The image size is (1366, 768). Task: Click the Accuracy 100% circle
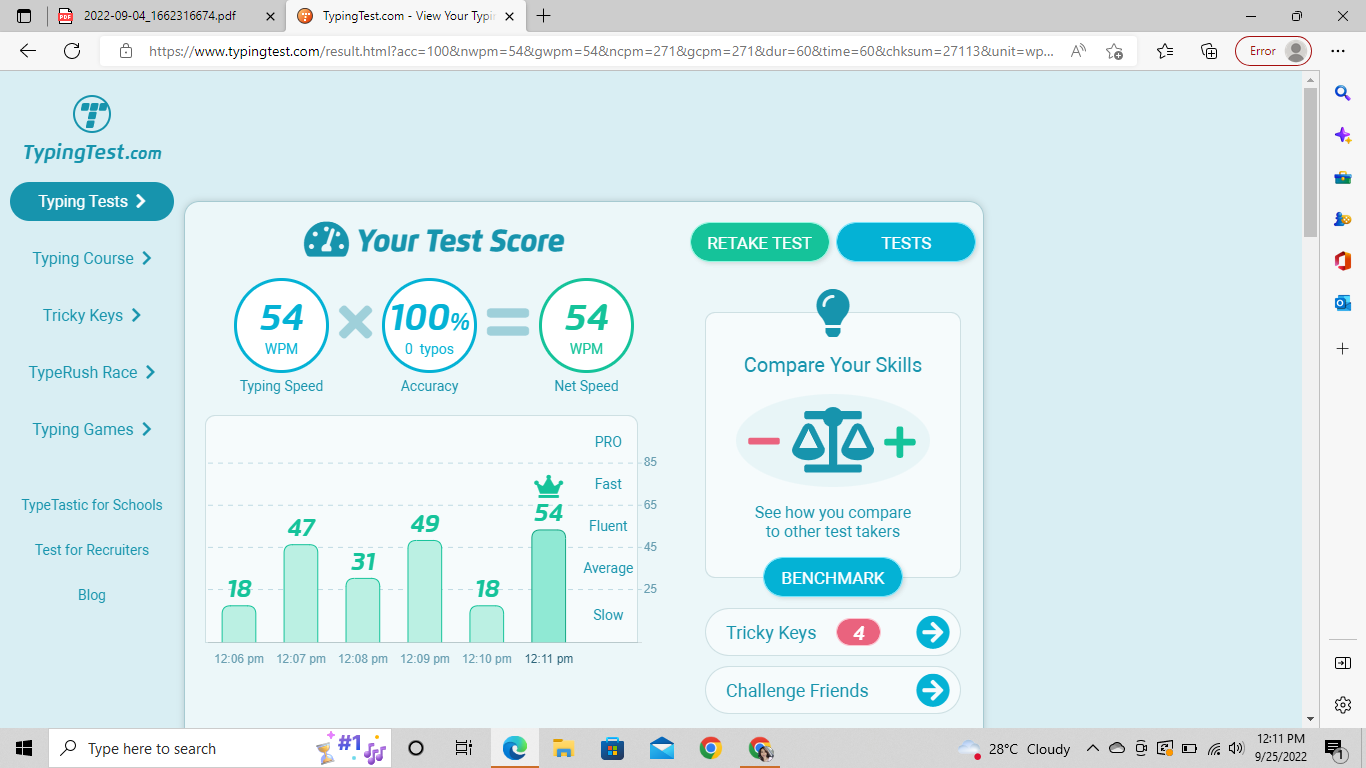click(429, 325)
